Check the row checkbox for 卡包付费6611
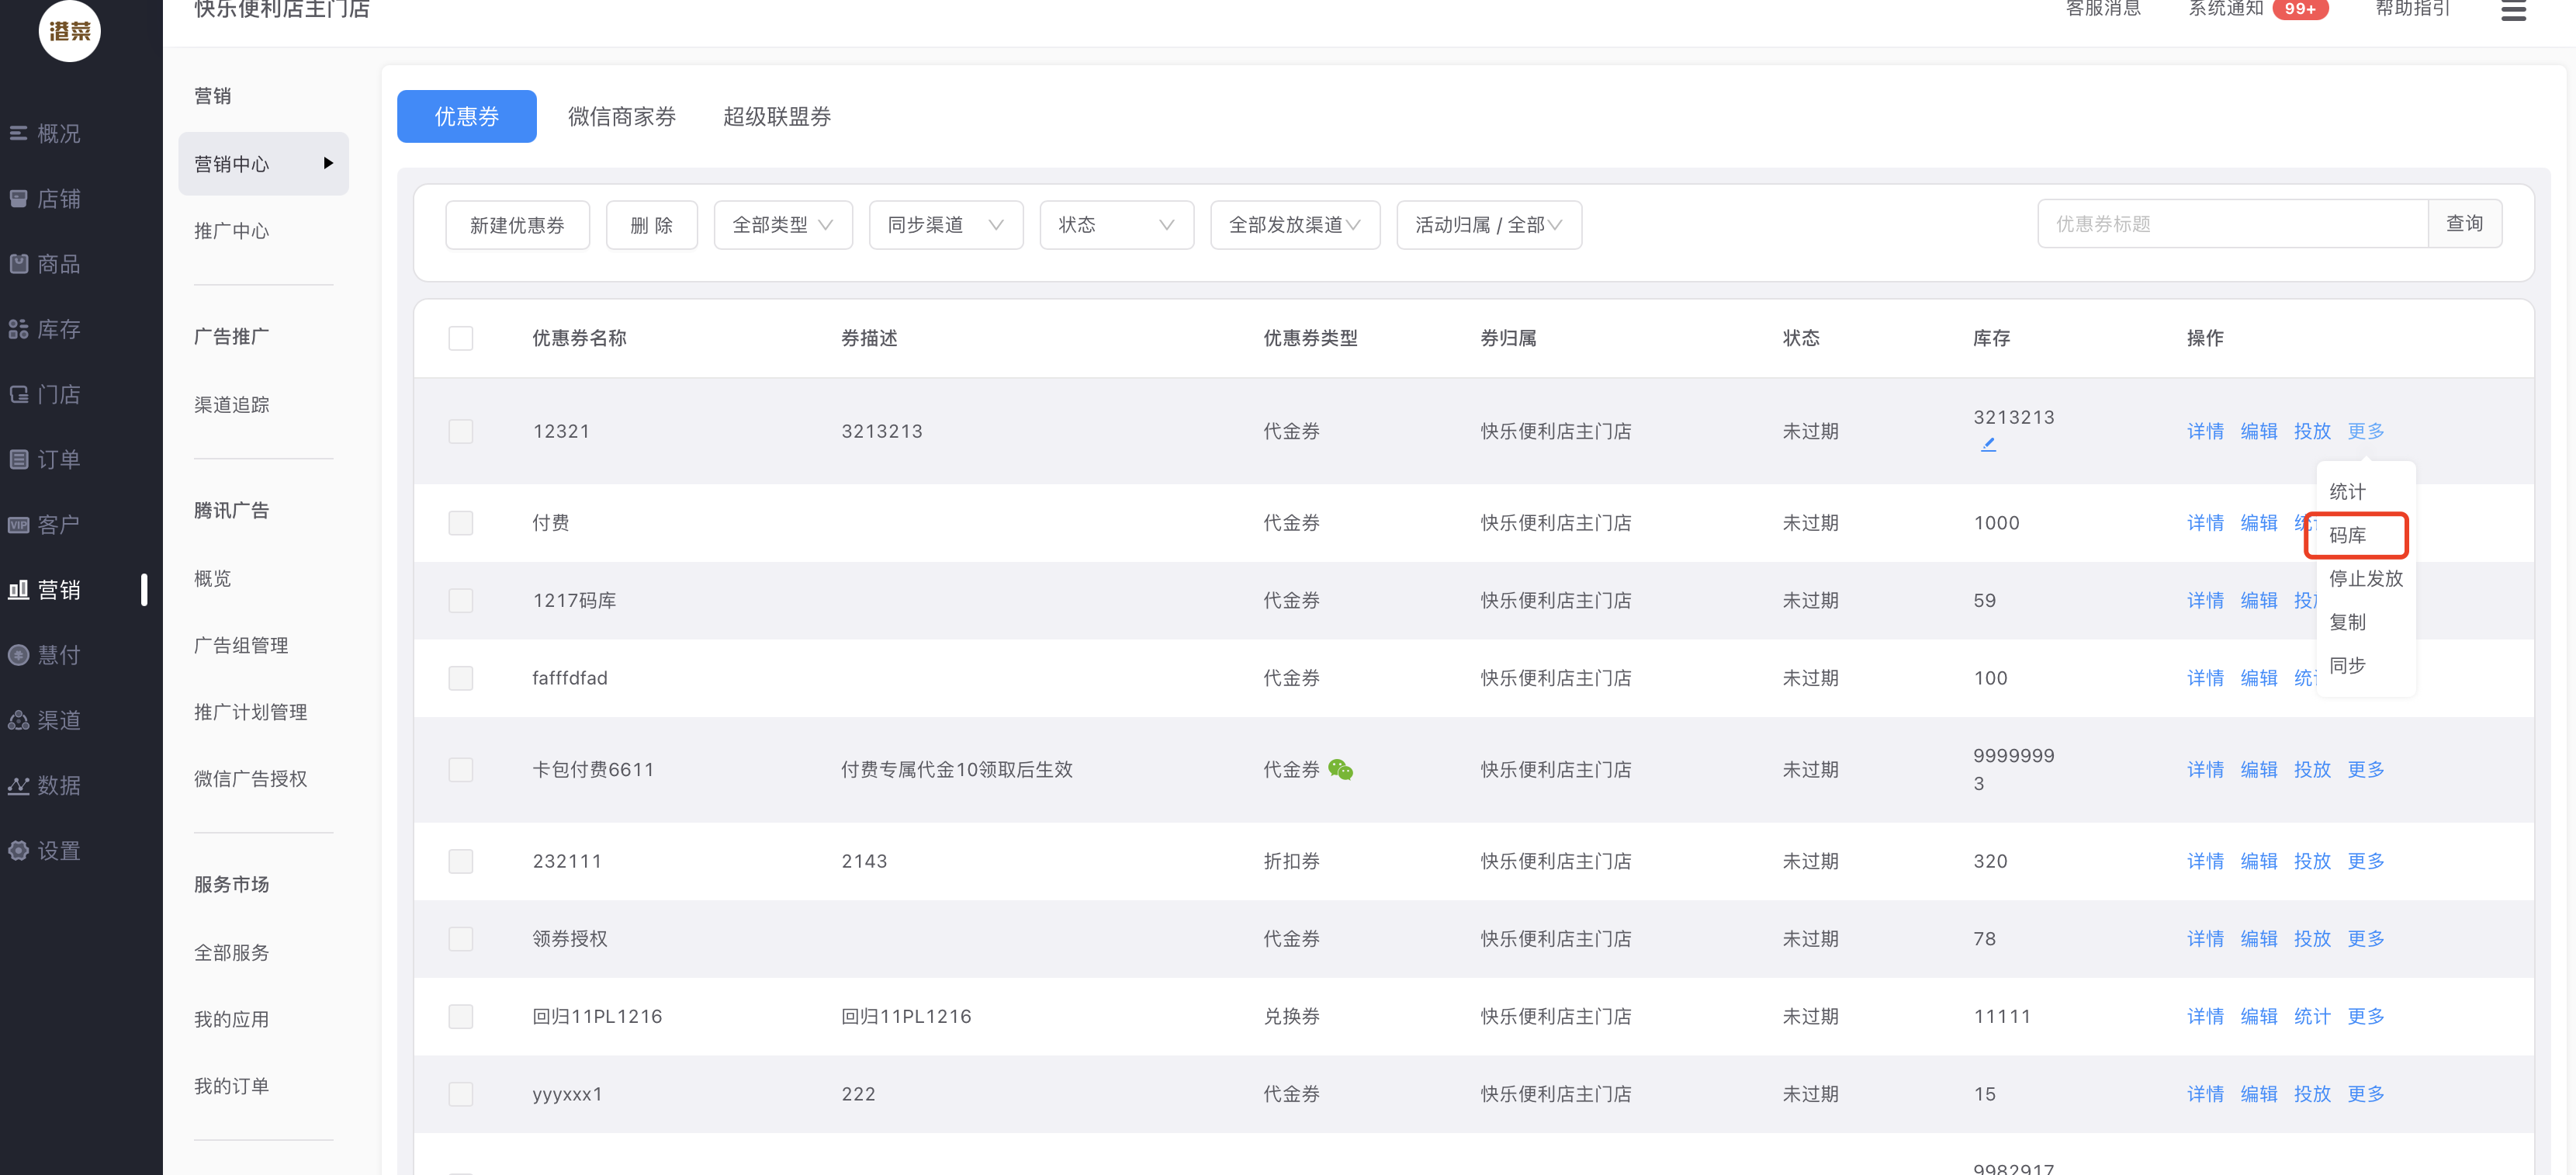This screenshot has width=2576, height=1175. [460, 769]
